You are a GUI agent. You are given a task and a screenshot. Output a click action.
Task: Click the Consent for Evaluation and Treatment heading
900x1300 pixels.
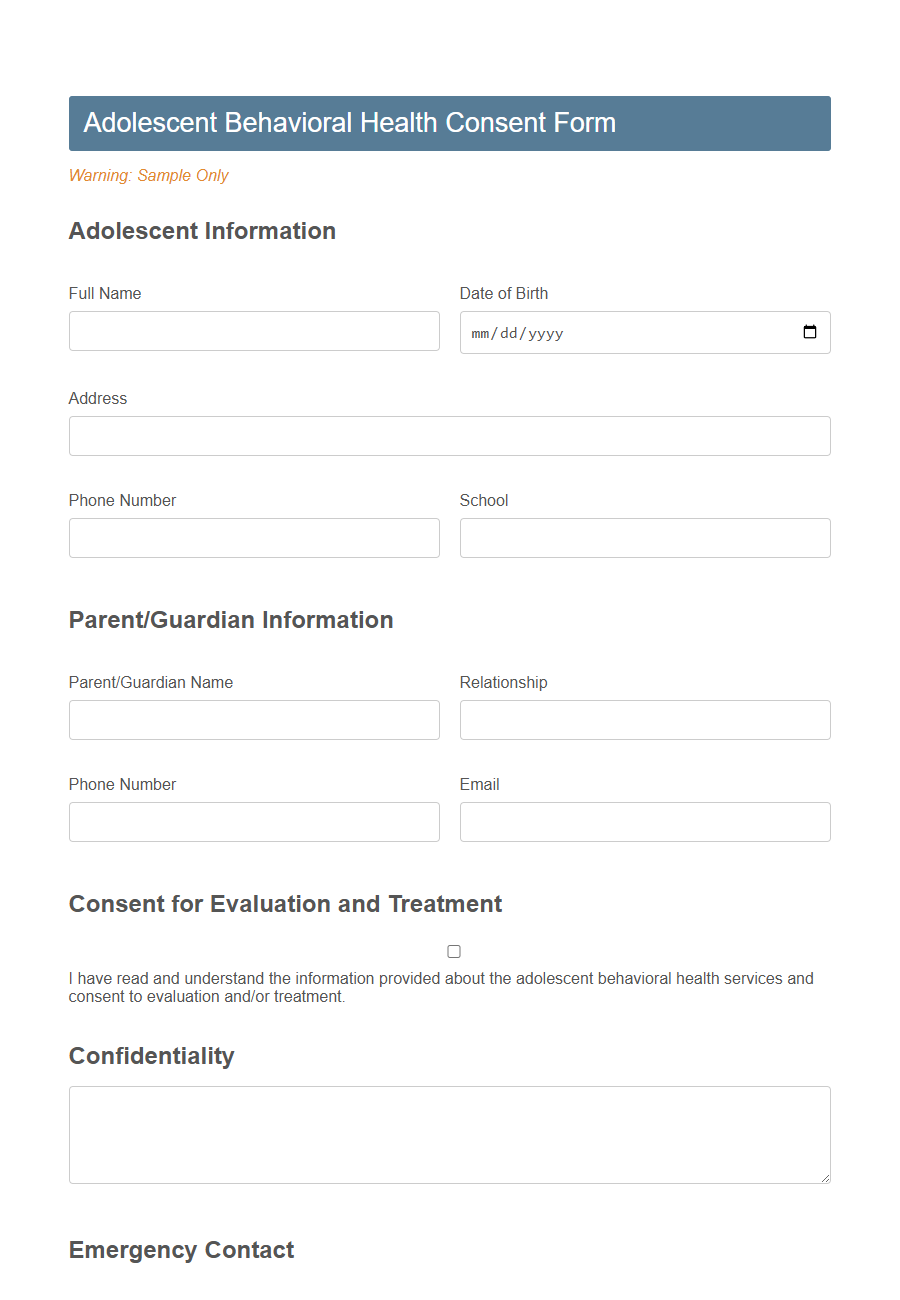(285, 903)
